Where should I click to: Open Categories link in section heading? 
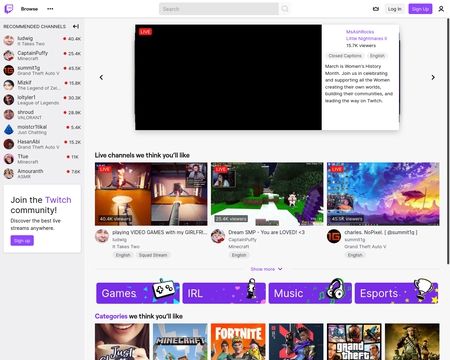(111, 316)
